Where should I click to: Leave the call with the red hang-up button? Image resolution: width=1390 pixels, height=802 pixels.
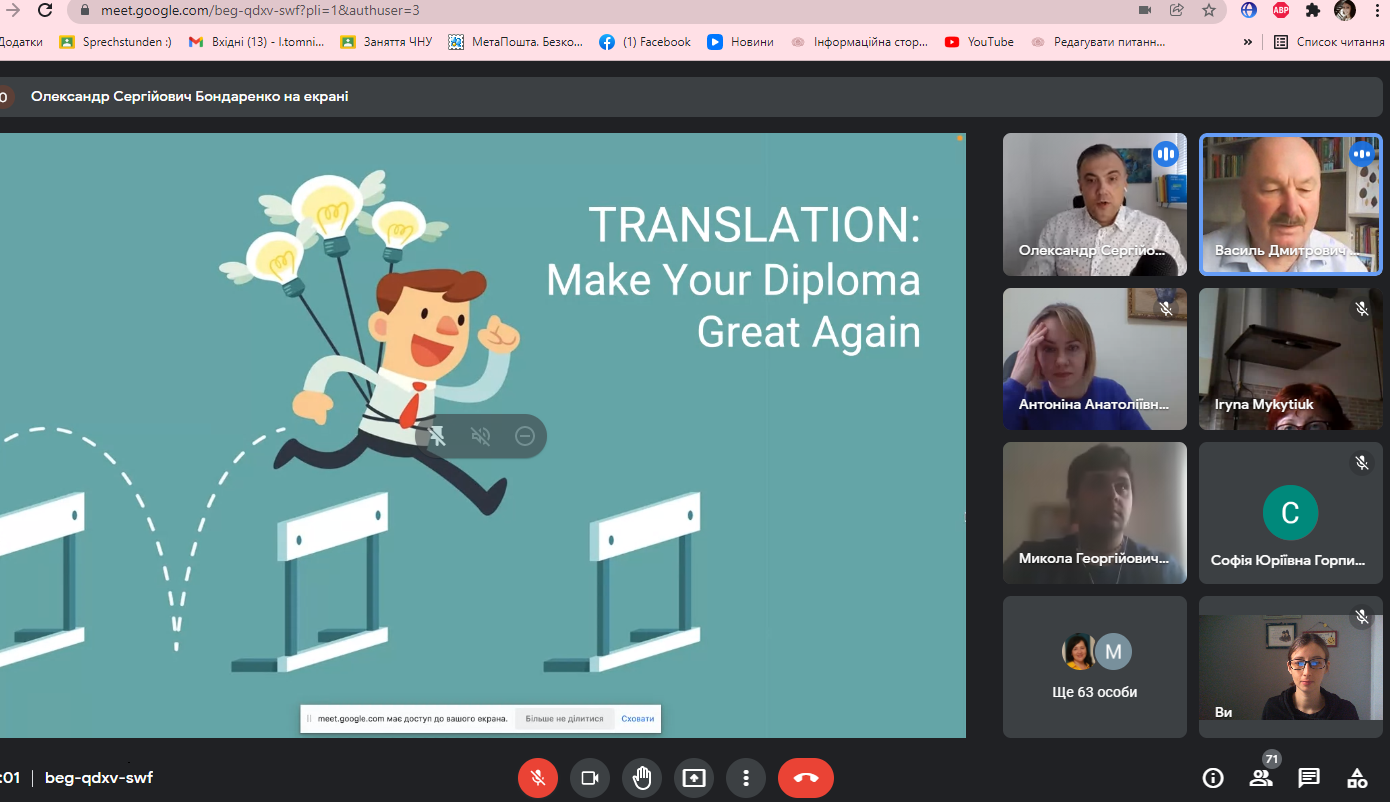click(806, 778)
